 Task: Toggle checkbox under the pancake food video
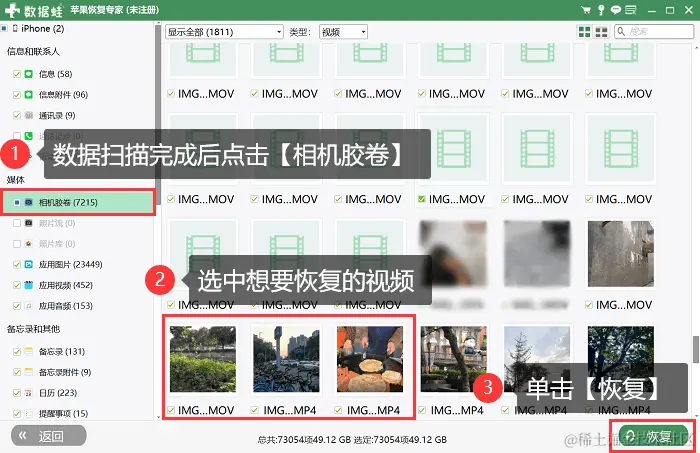click(338, 410)
